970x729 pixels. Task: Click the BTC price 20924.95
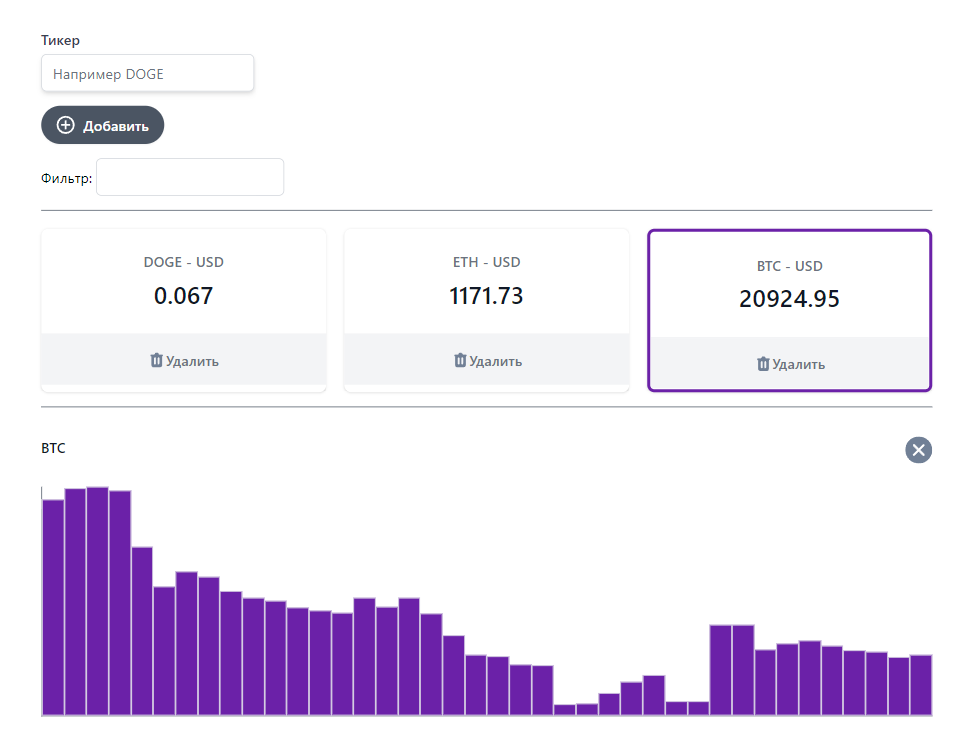point(789,299)
